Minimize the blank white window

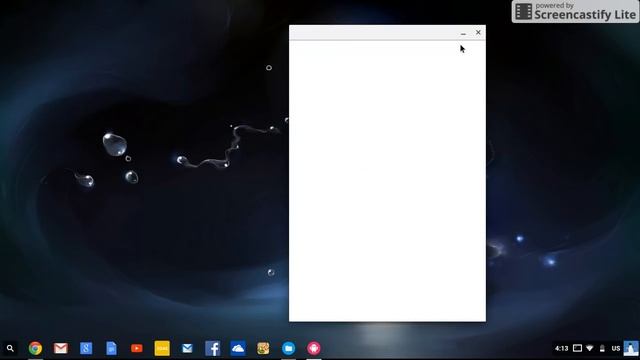463,33
